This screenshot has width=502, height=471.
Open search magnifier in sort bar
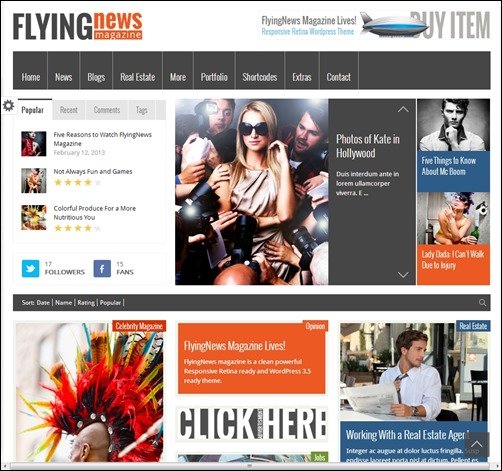coord(482,303)
